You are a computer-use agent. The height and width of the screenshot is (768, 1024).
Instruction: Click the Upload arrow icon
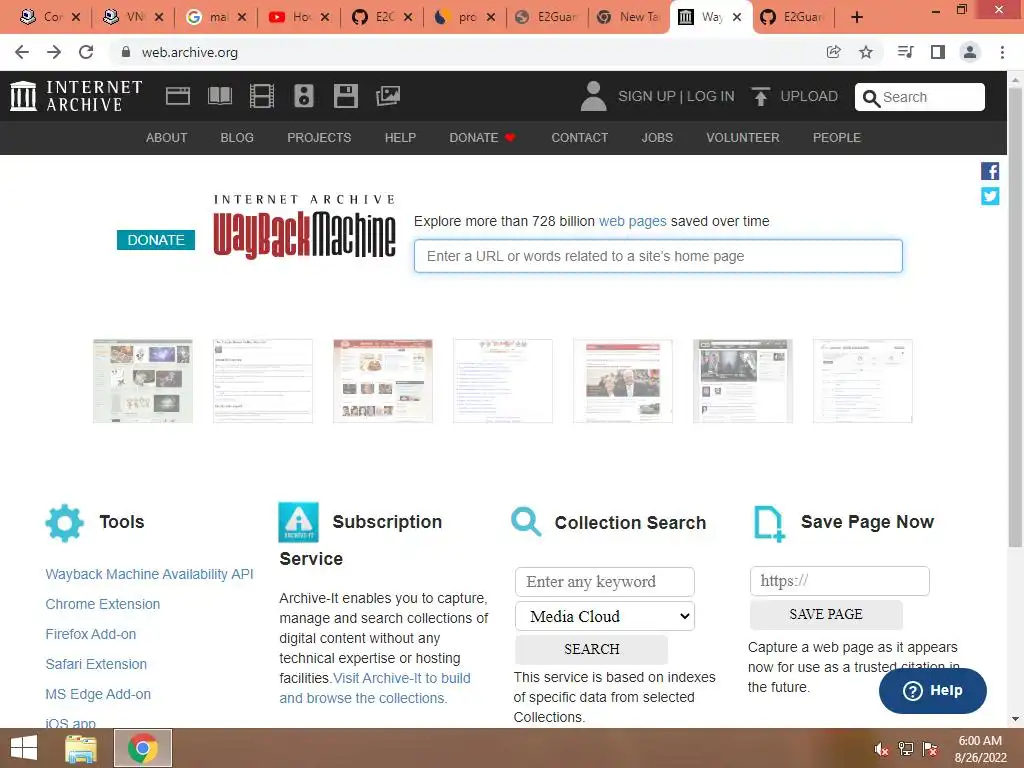760,96
